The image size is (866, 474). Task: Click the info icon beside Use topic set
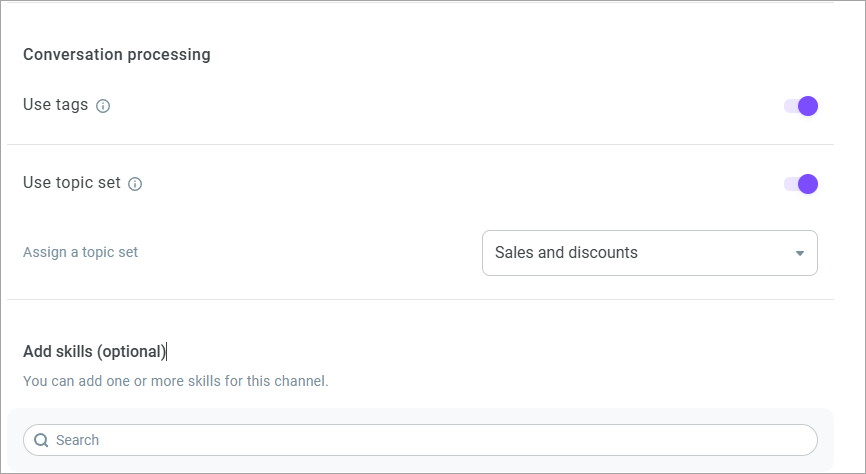point(135,184)
